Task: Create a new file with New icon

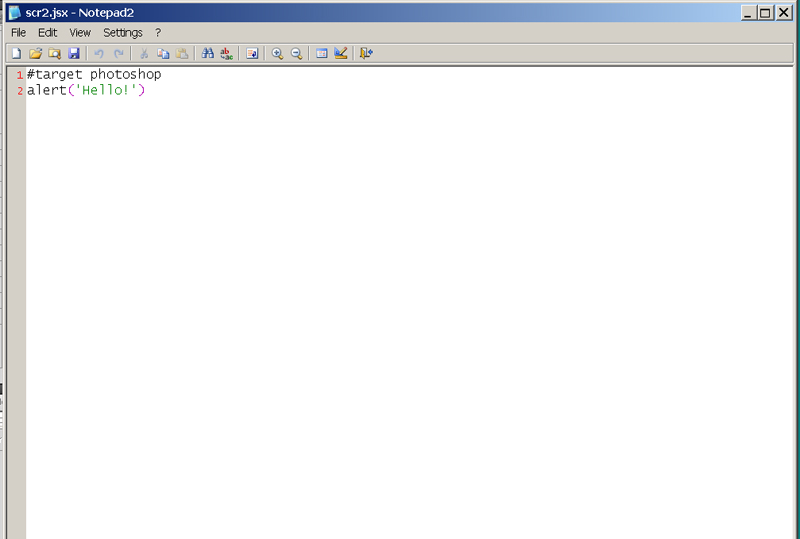Action: tap(16, 53)
